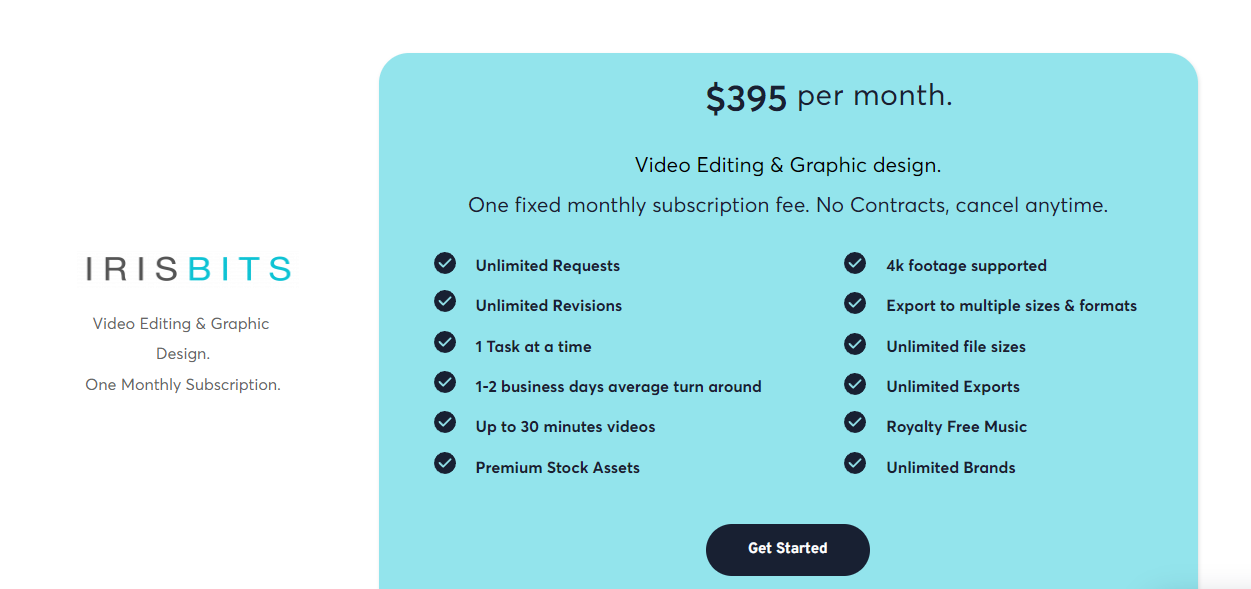1251x589 pixels.
Task: Click checkmark icon beside 4k footage supported
Action: (855, 263)
